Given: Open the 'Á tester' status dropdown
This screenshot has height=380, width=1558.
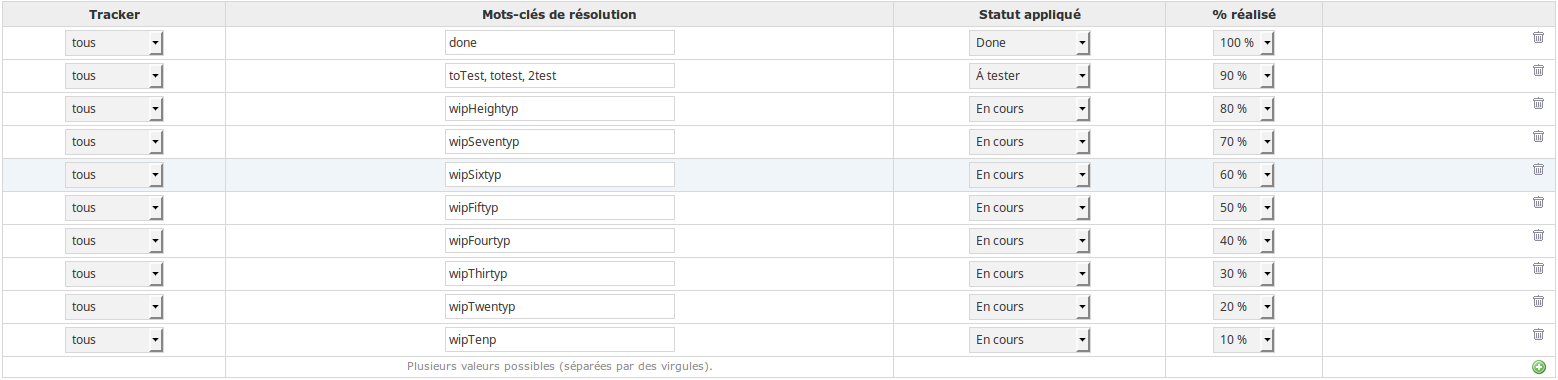Looking at the screenshot, I should [1029, 76].
